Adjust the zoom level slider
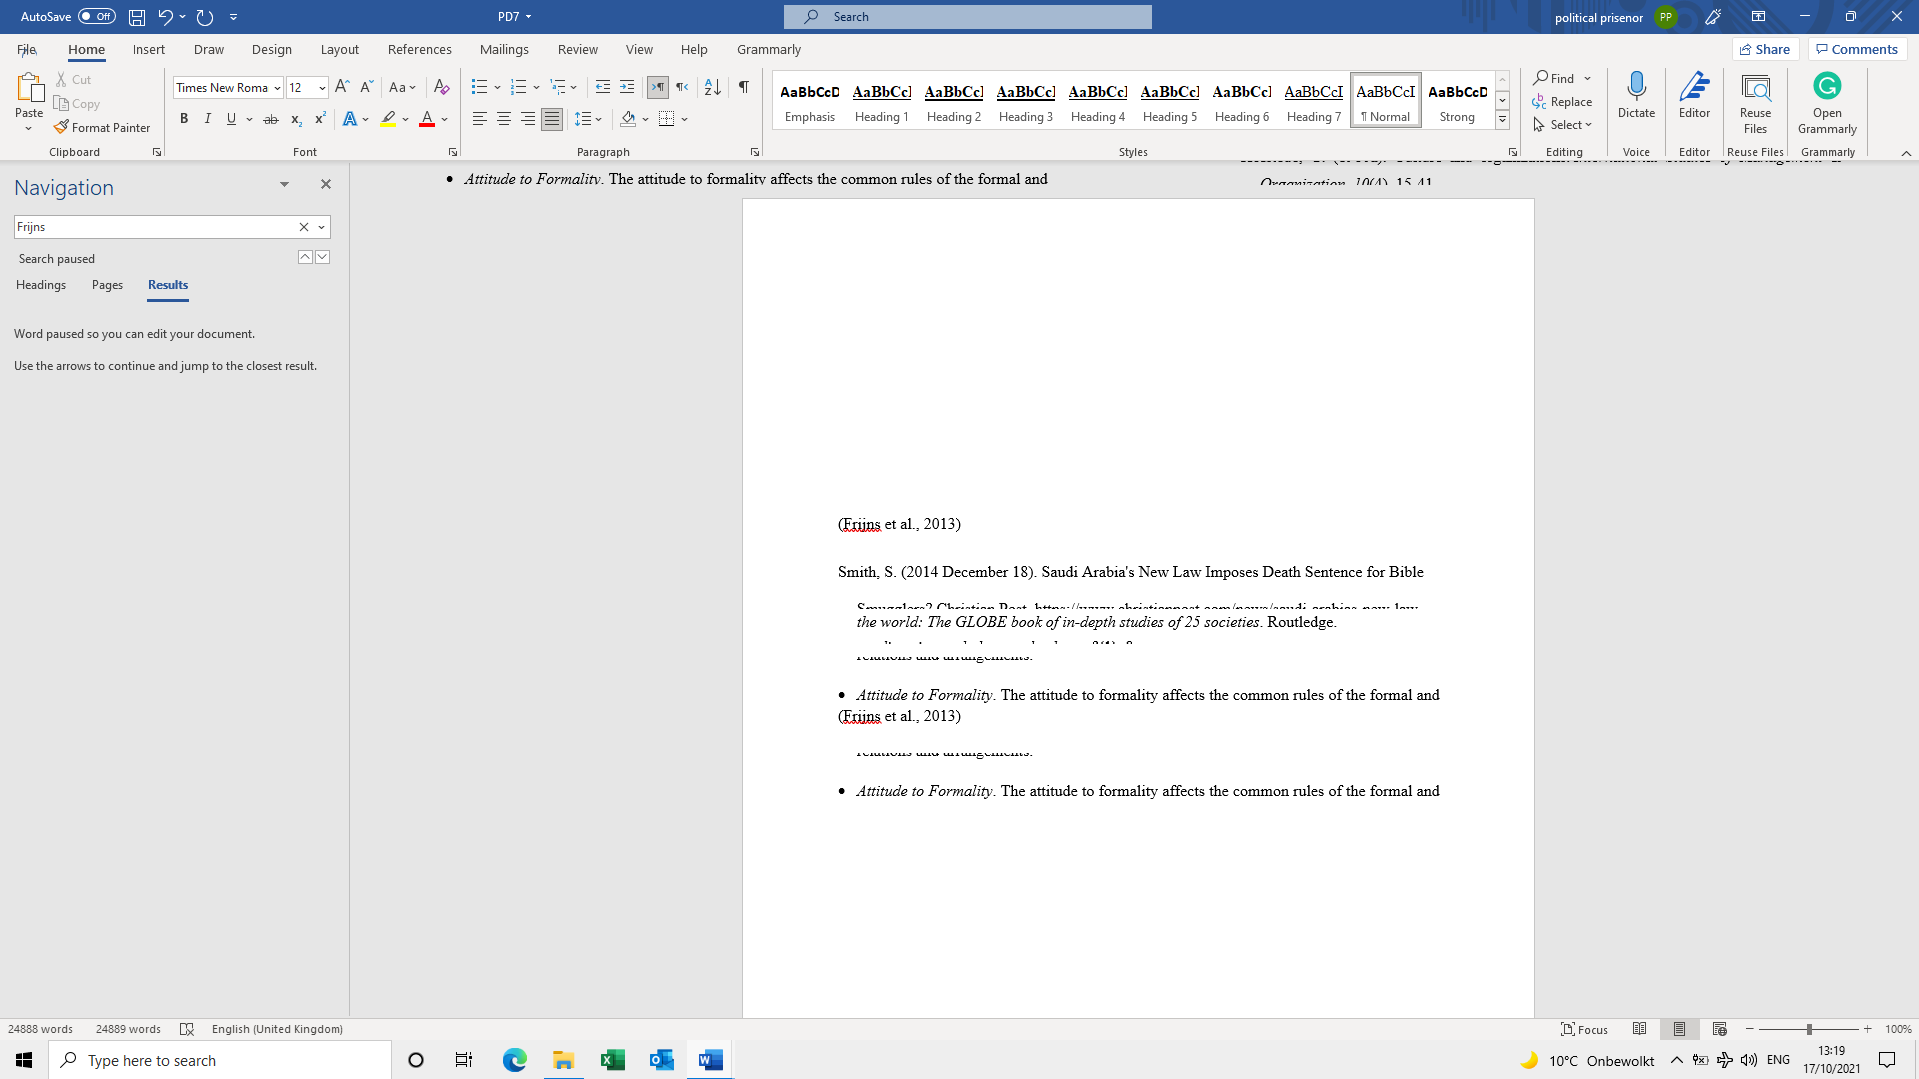This screenshot has width=1919, height=1079. pyautogui.click(x=1808, y=1029)
